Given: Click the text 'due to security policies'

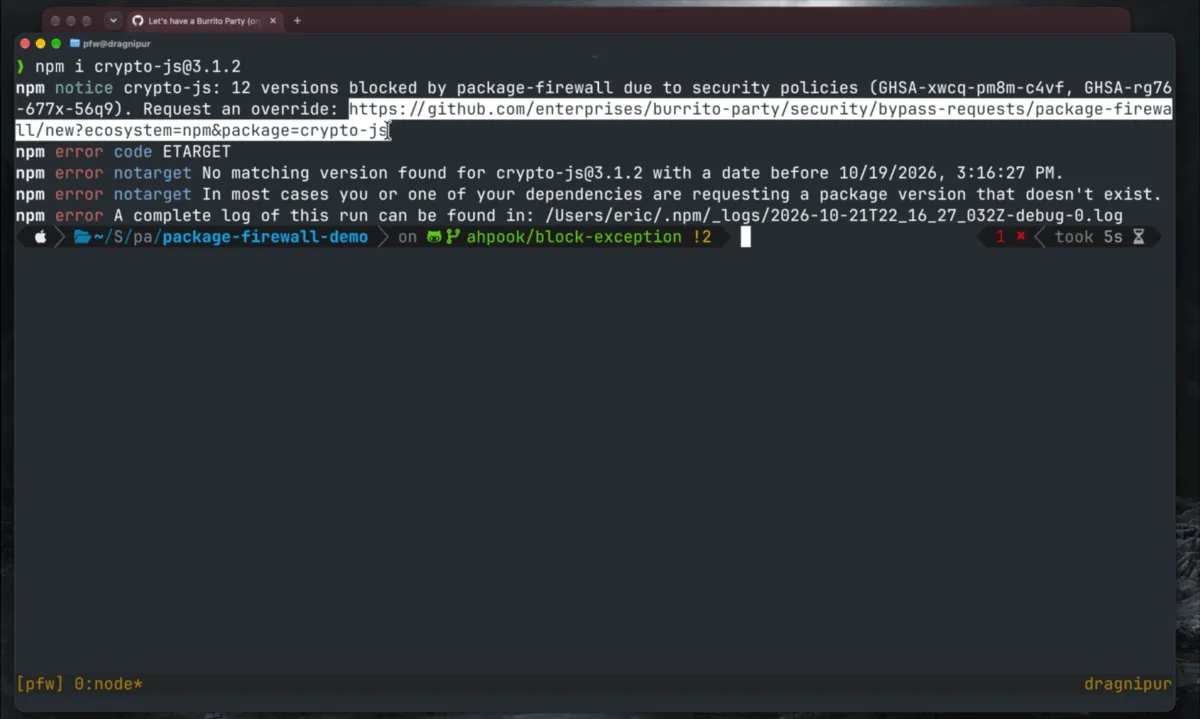Looking at the screenshot, I should point(740,88).
